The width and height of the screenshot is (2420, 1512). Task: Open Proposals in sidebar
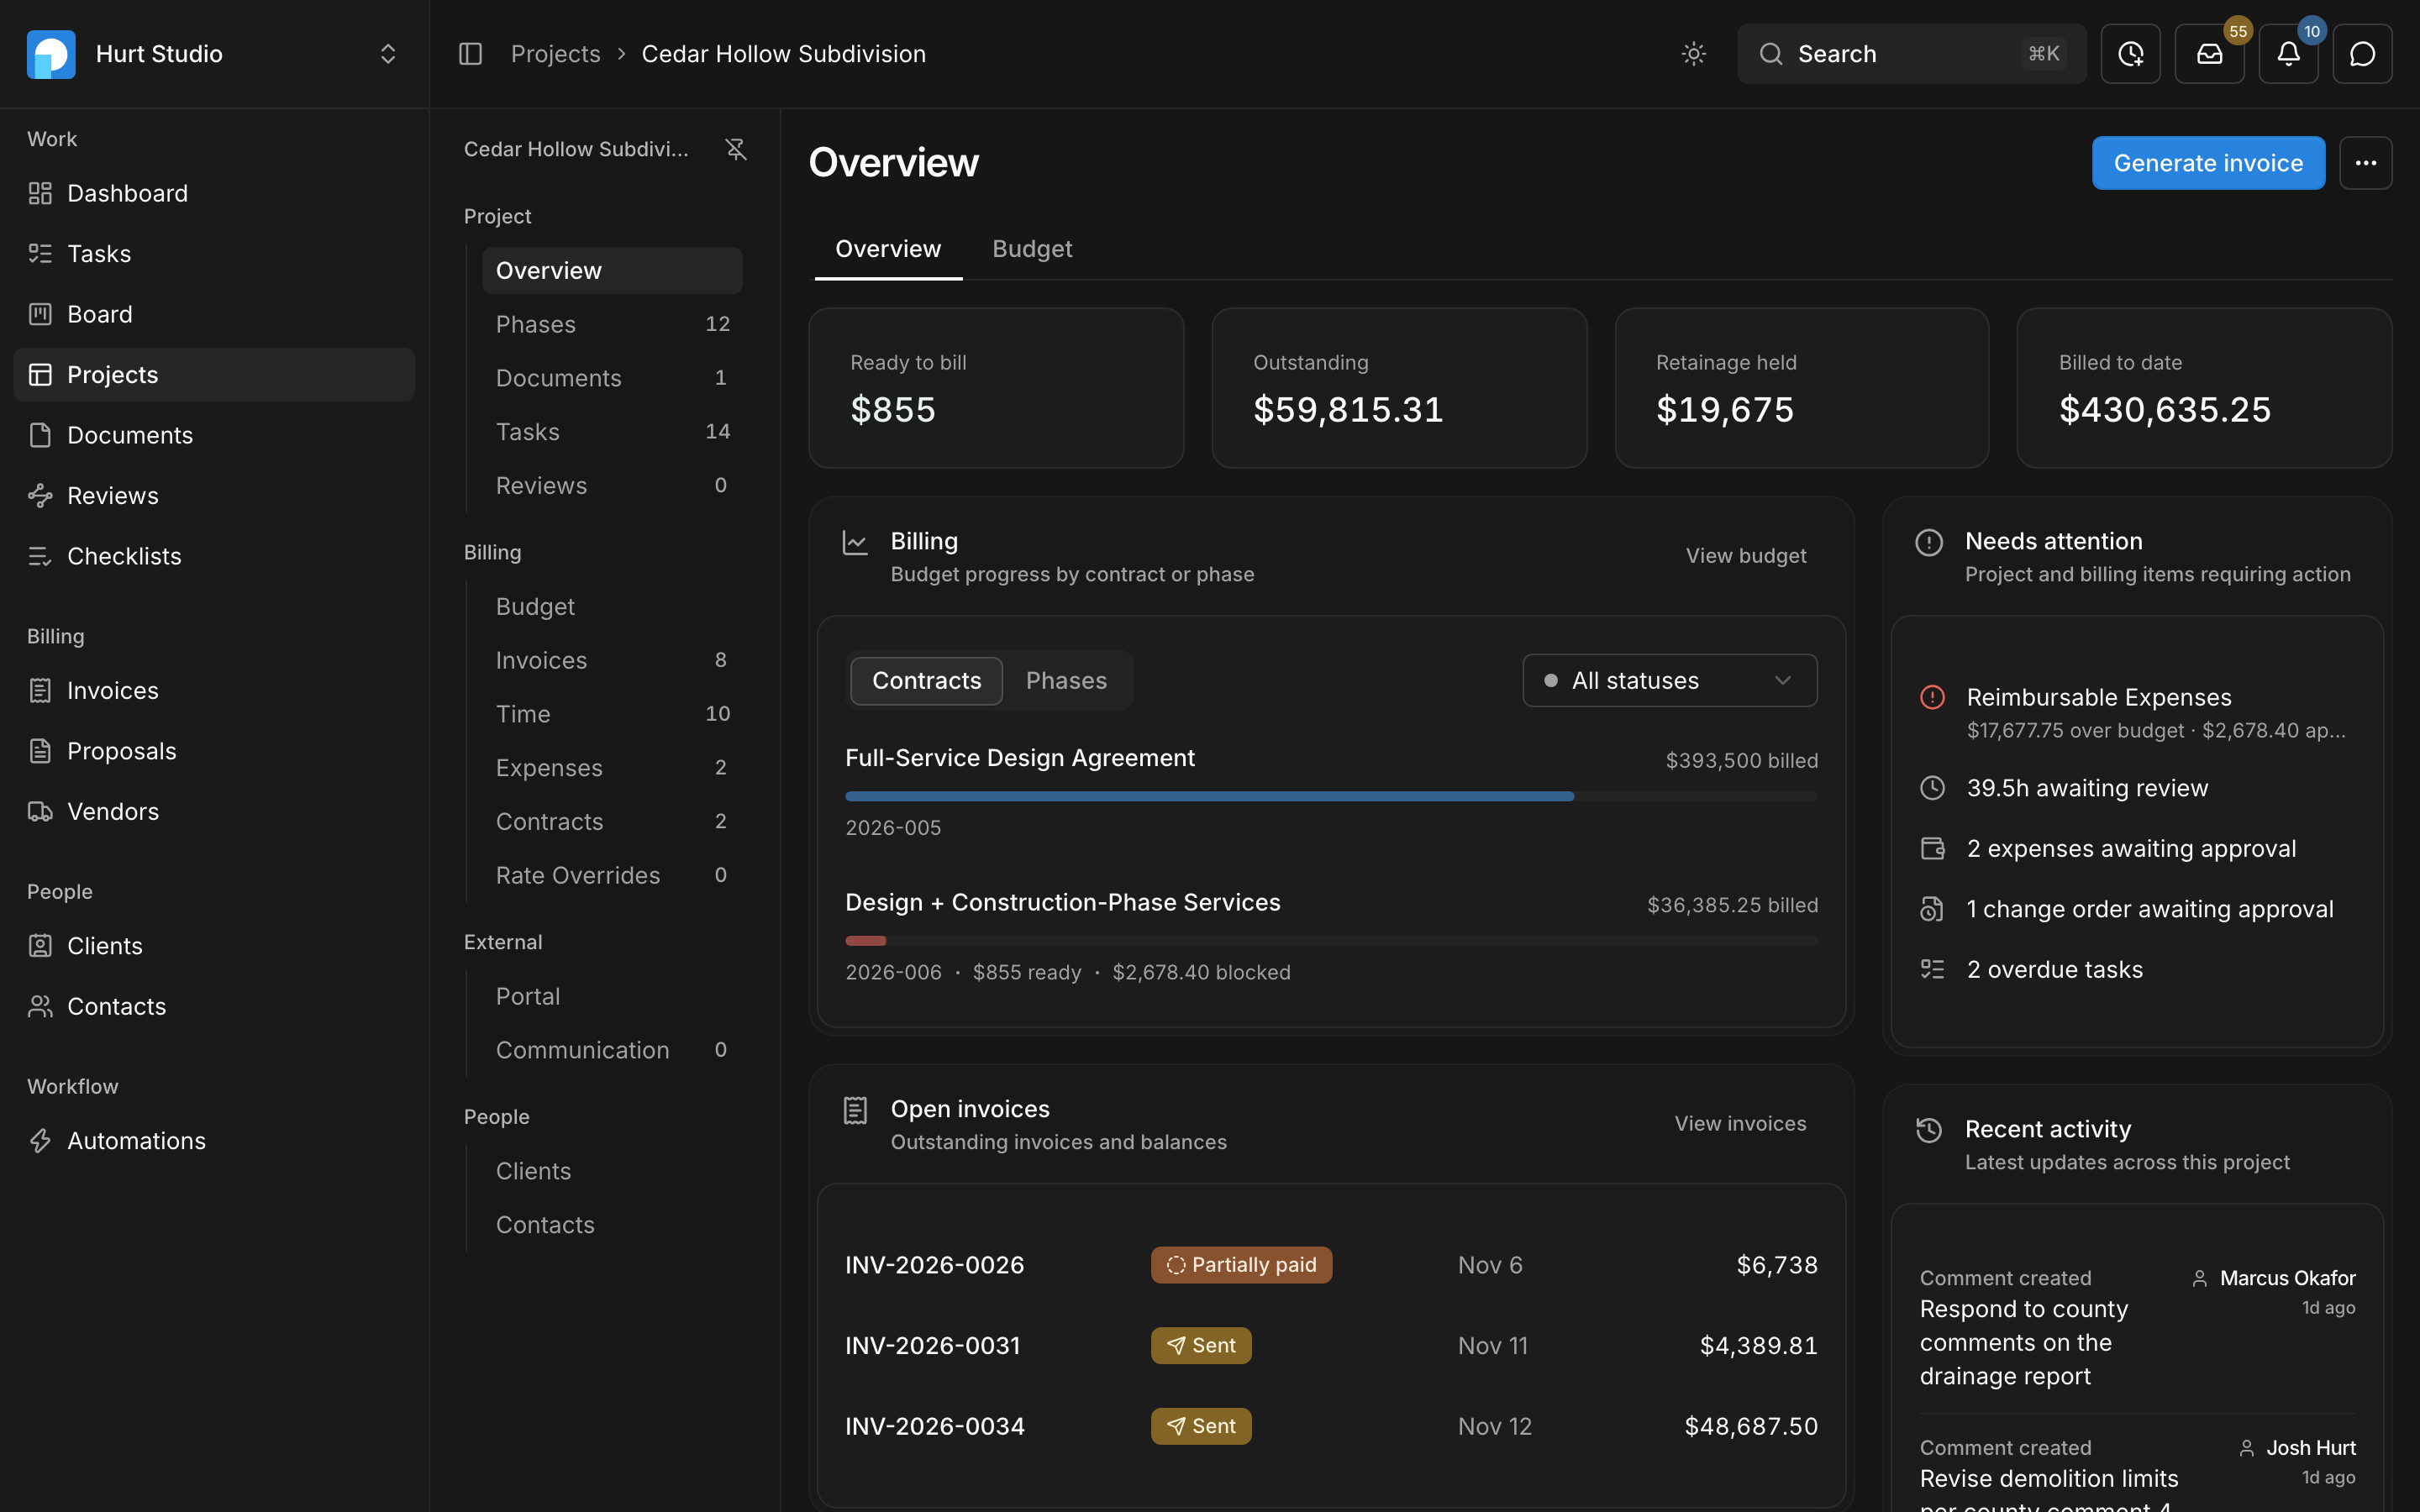click(x=214, y=752)
